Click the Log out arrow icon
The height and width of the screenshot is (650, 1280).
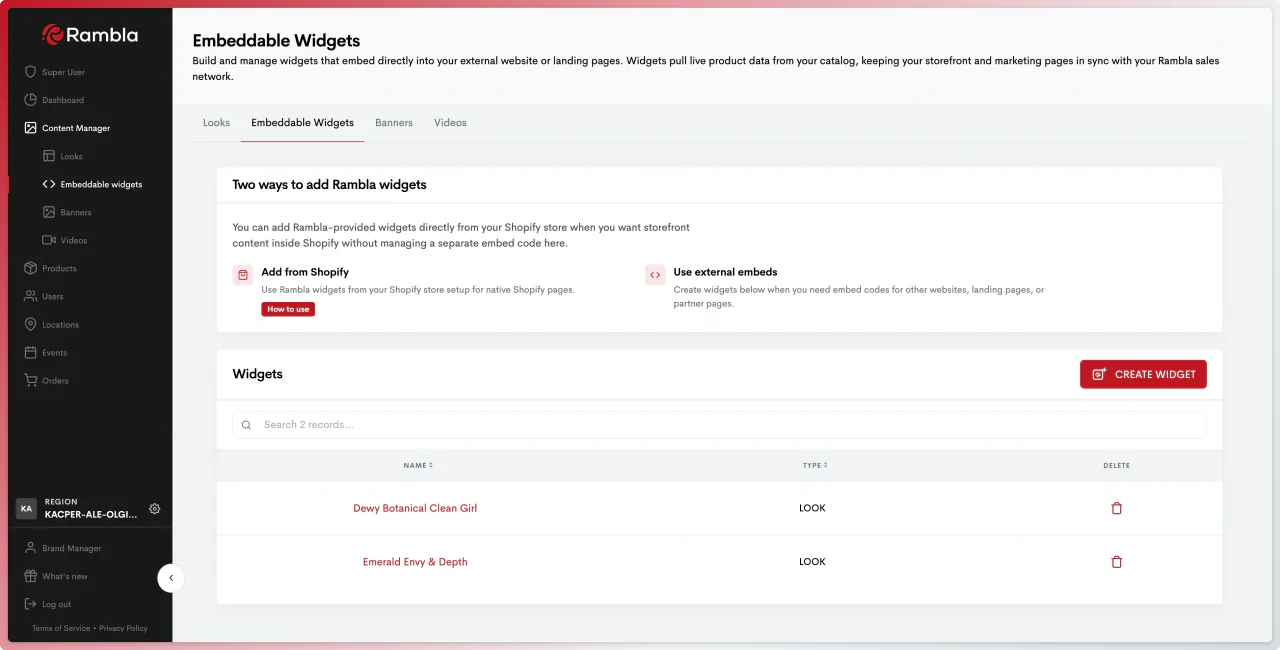pos(31,604)
